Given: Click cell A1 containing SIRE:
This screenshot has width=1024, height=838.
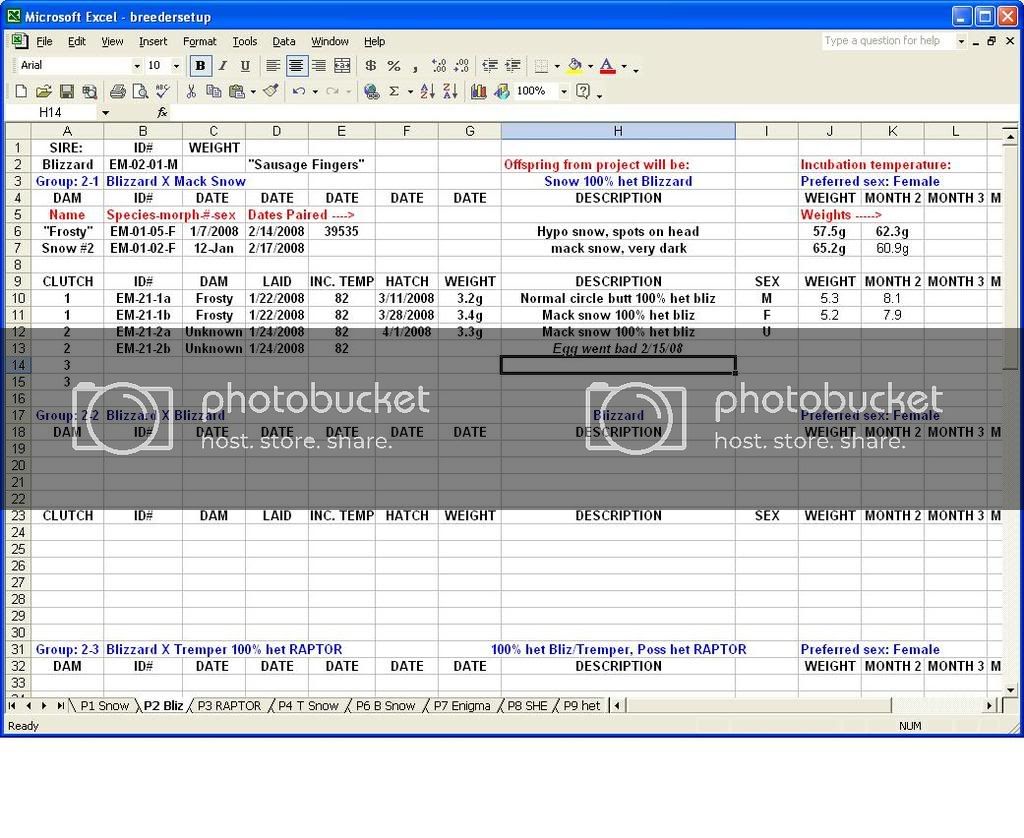Looking at the screenshot, I should 66,147.
